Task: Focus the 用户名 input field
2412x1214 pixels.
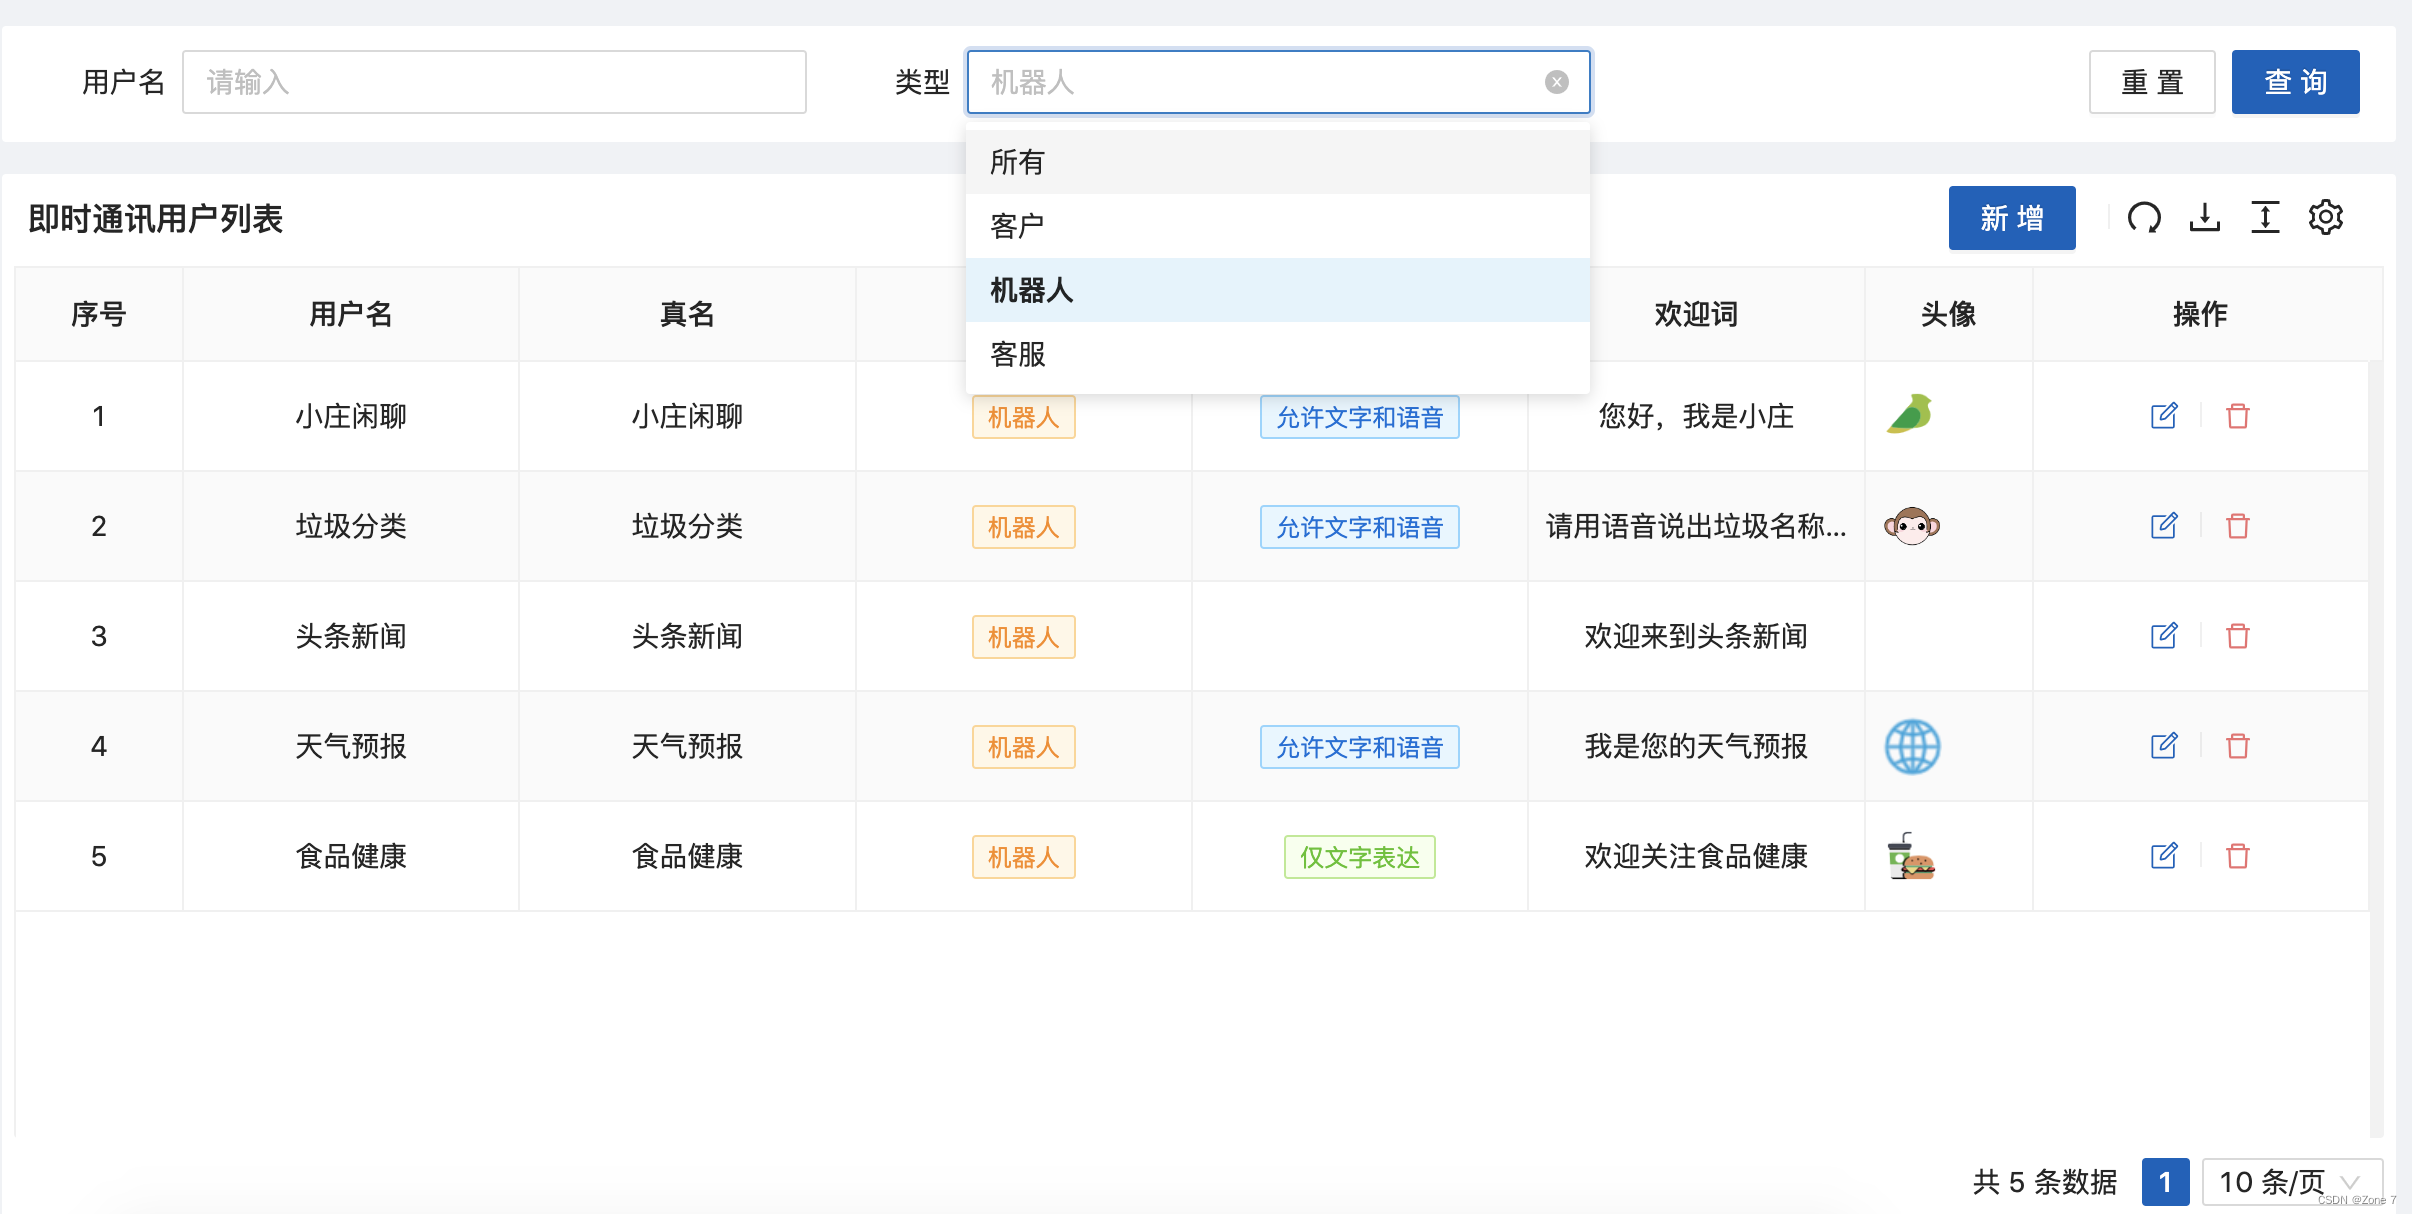Action: point(494,82)
